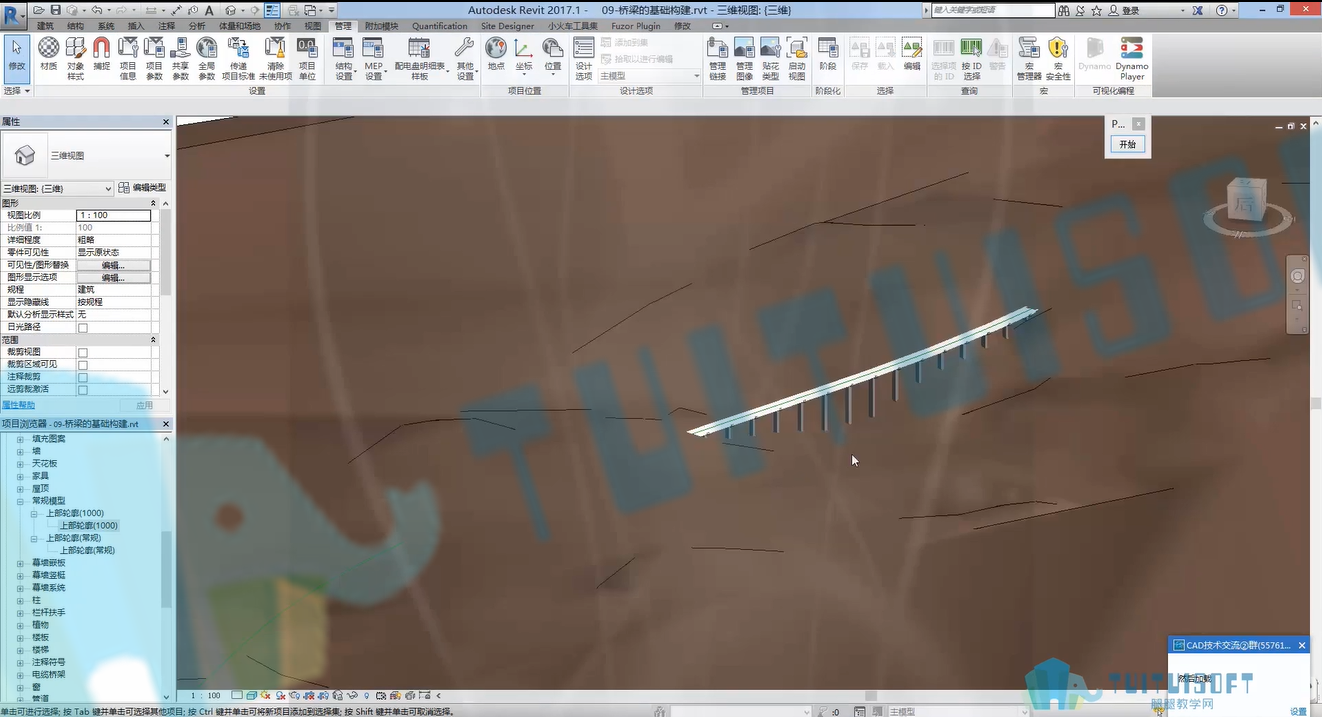Toggle the 日光路径 (Sun Path) checkbox
1322x717 pixels.
[x=83, y=328]
